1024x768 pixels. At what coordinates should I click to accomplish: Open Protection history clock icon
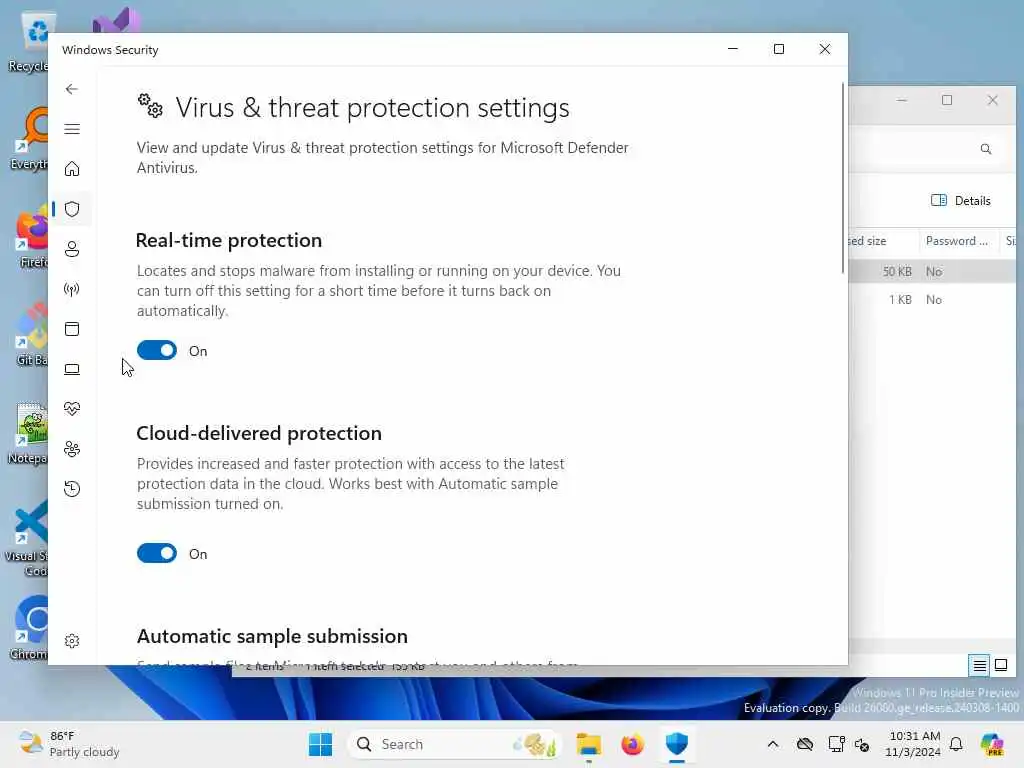coord(72,489)
